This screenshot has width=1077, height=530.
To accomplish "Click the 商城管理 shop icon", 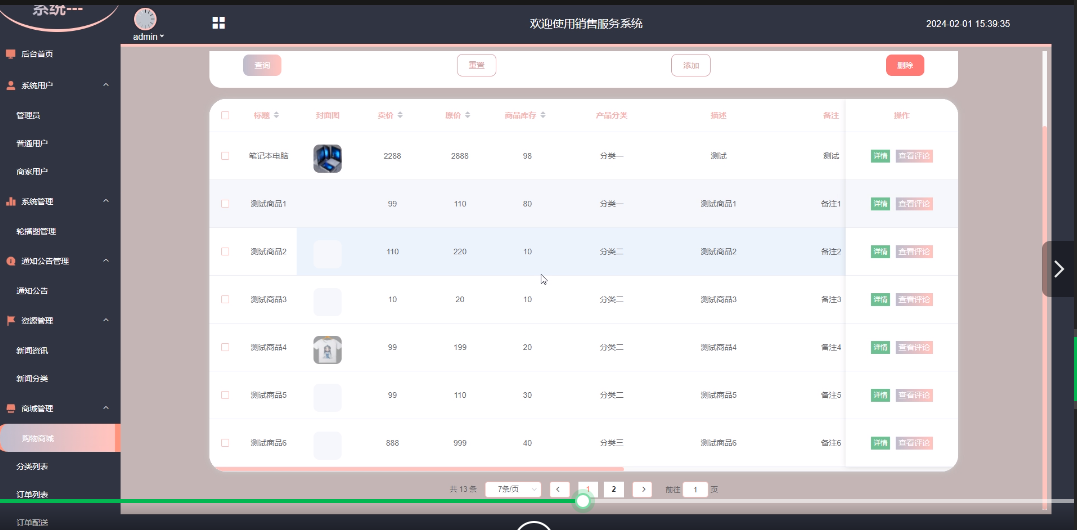I will [x=10, y=408].
